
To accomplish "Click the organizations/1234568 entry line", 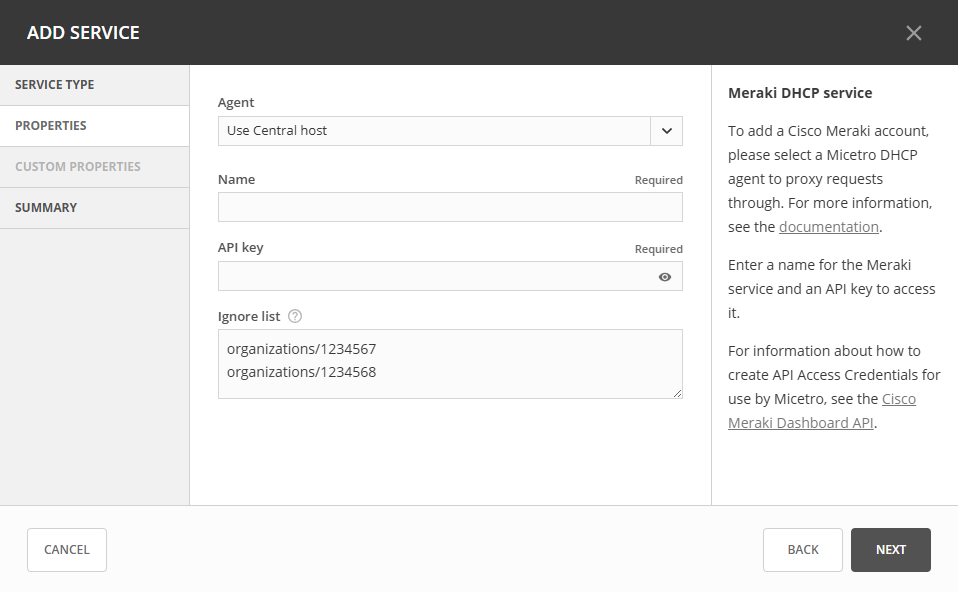I will (301, 372).
